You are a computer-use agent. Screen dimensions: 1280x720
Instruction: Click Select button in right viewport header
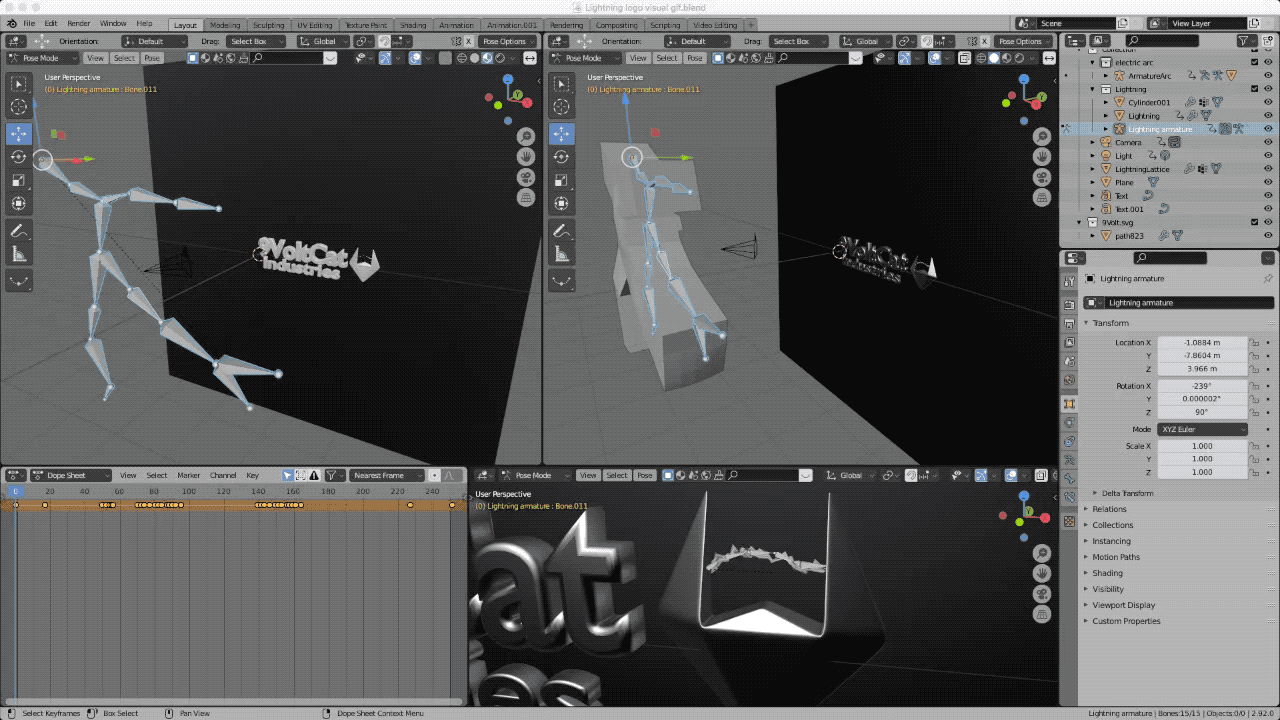(667, 58)
